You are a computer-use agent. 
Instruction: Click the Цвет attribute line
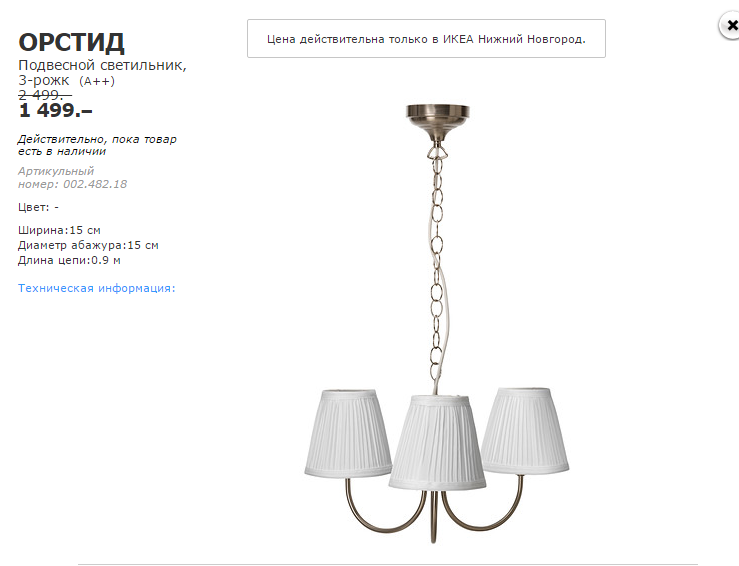click(38, 207)
